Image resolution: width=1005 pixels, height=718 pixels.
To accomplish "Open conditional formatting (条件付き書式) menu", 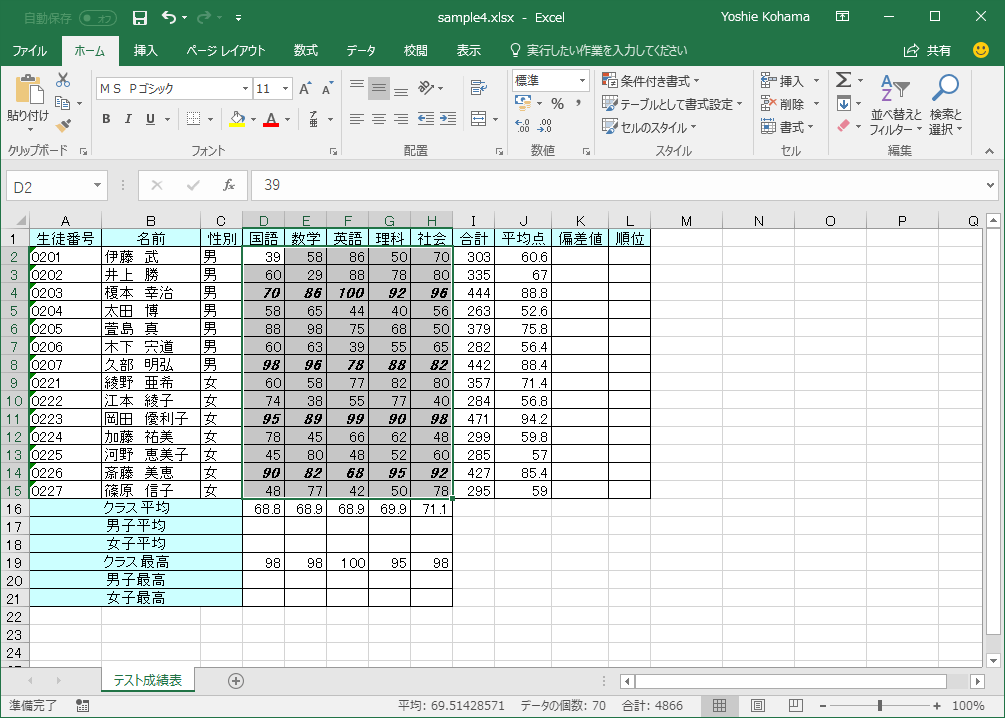I will pyautogui.click(x=651, y=81).
